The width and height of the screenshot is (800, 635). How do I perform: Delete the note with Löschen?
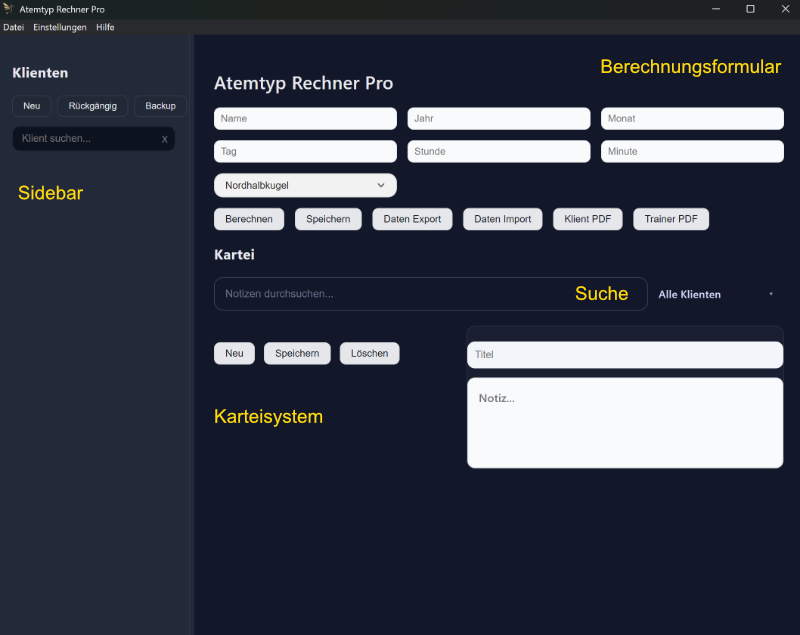tap(369, 353)
